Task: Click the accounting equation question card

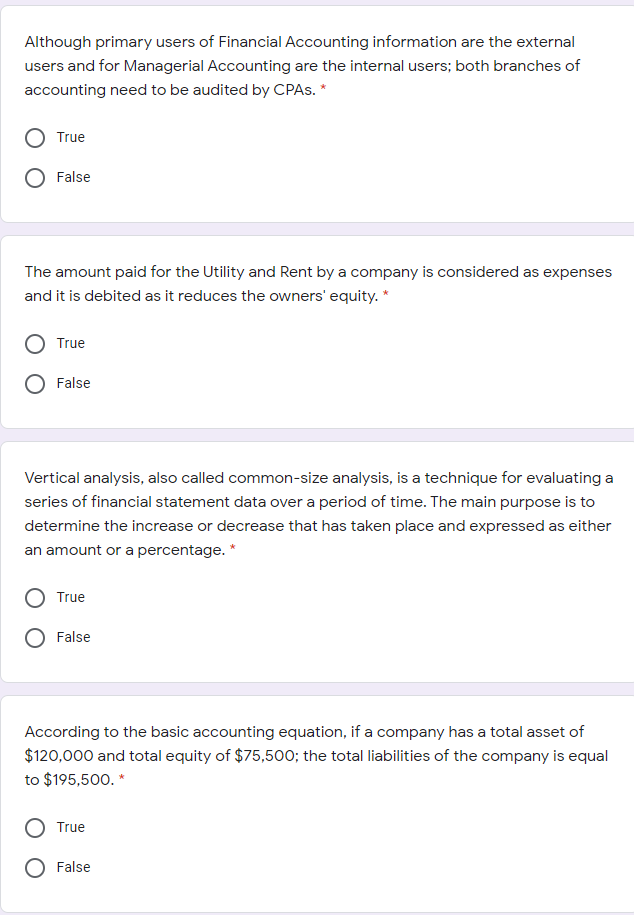Action: pyautogui.click(x=316, y=800)
